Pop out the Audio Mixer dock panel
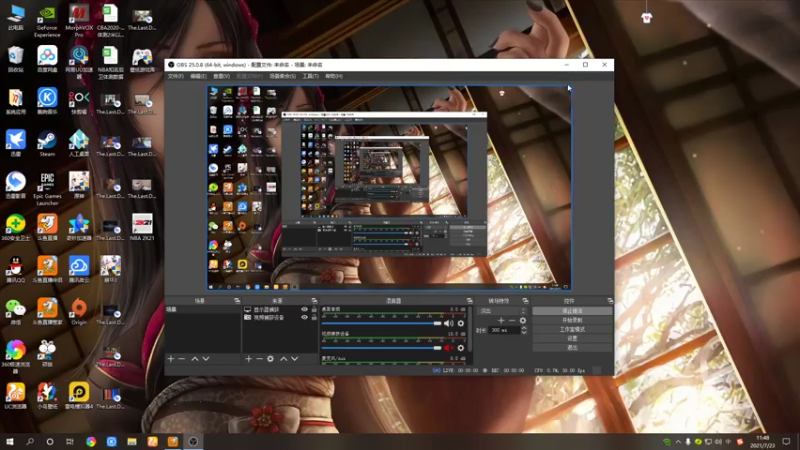The width and height of the screenshot is (800, 450). coord(469,301)
